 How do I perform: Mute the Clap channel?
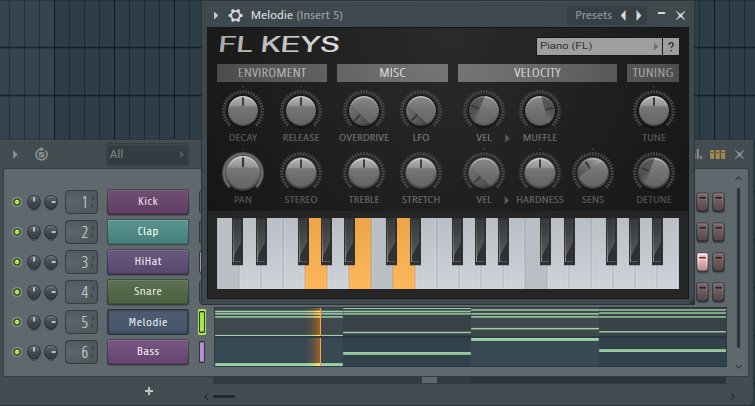[17, 232]
